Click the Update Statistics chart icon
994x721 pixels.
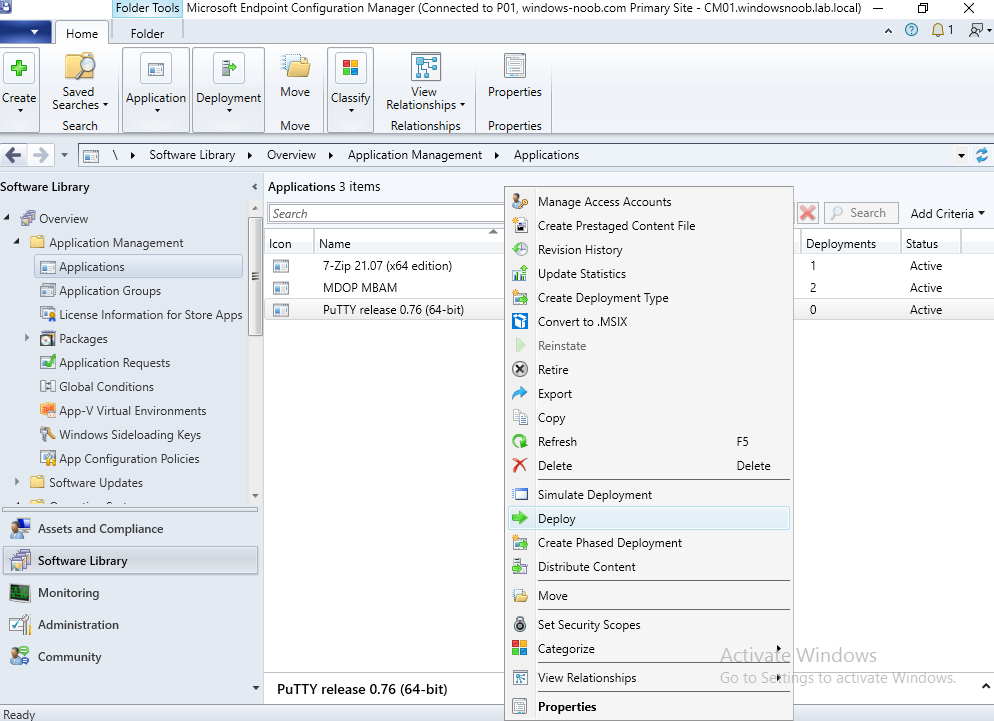520,274
